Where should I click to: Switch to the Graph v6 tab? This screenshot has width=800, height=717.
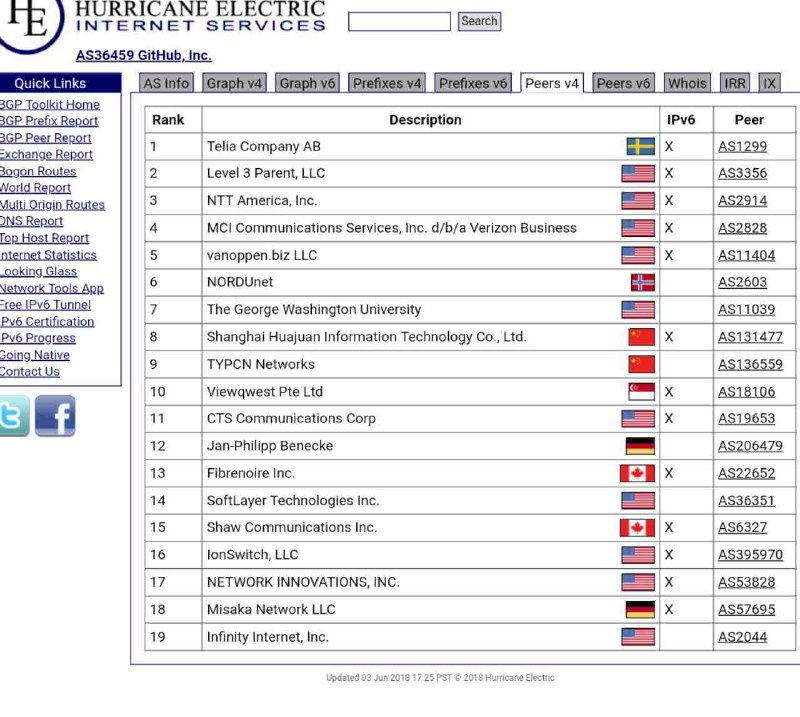point(307,83)
